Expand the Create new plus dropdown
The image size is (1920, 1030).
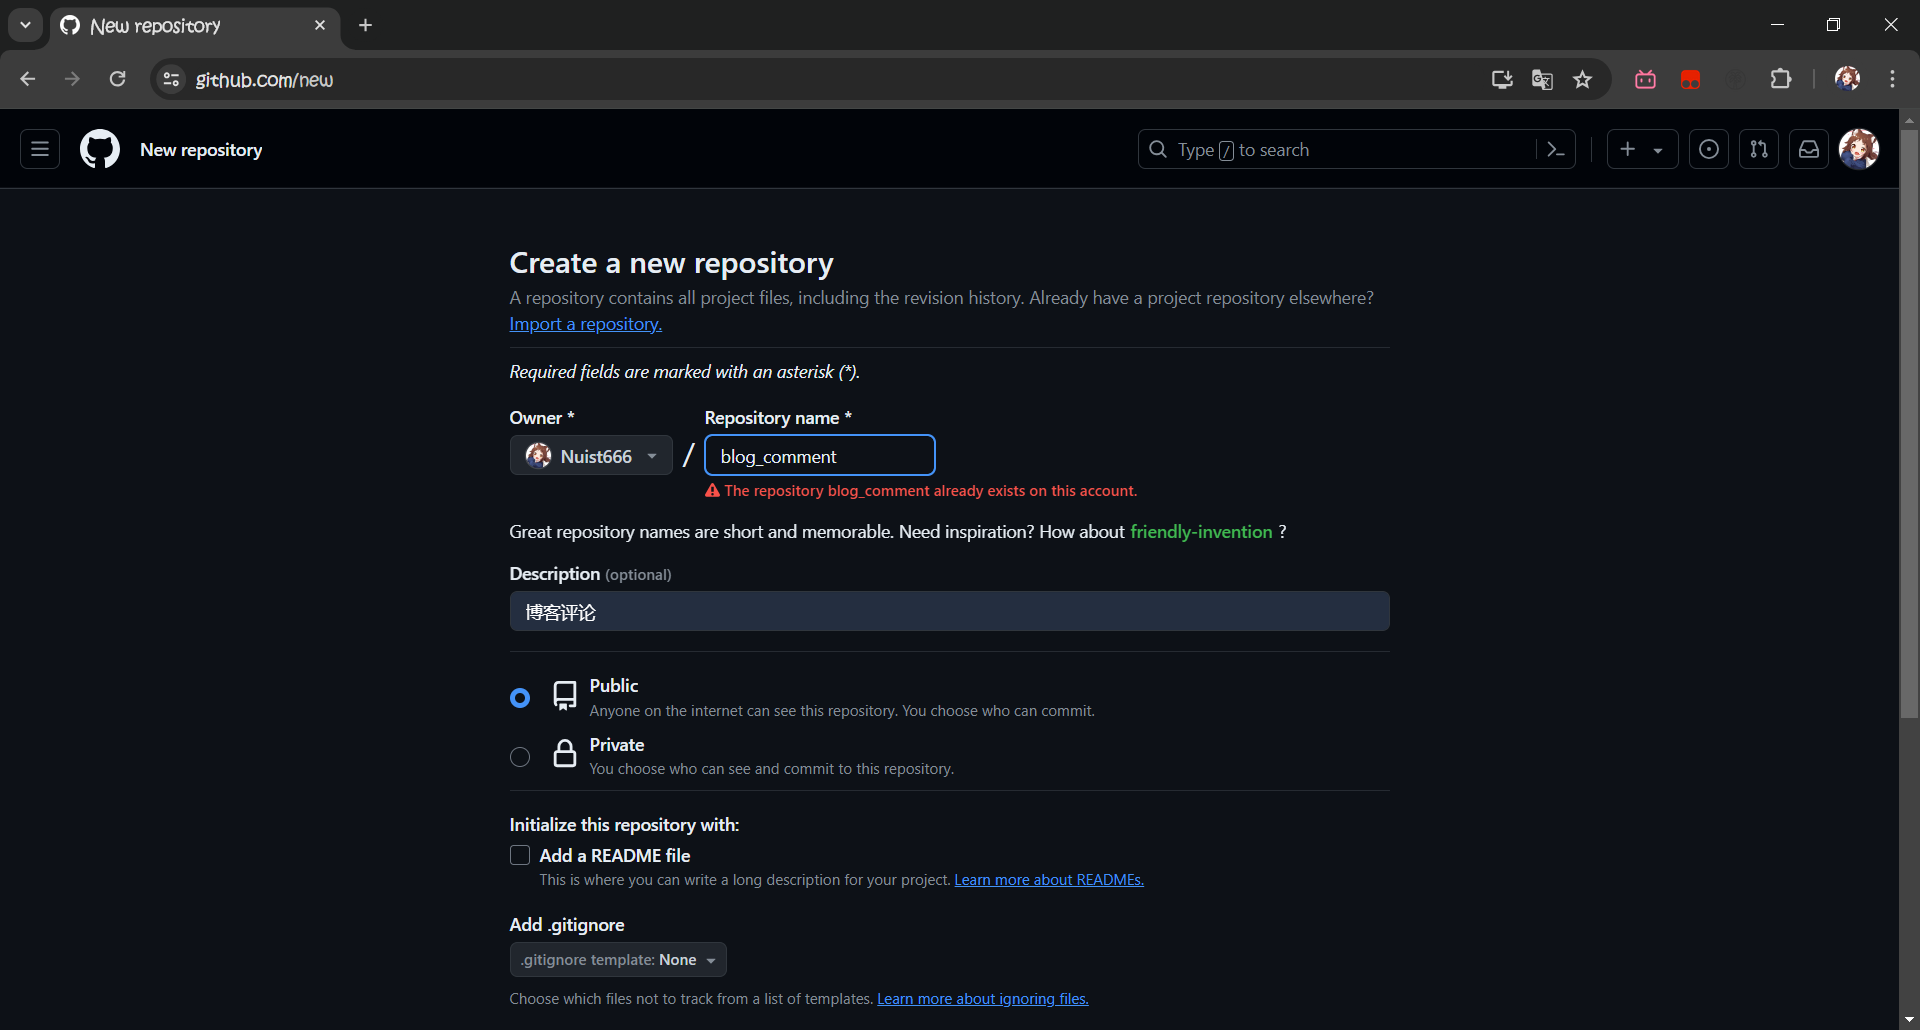click(1642, 149)
